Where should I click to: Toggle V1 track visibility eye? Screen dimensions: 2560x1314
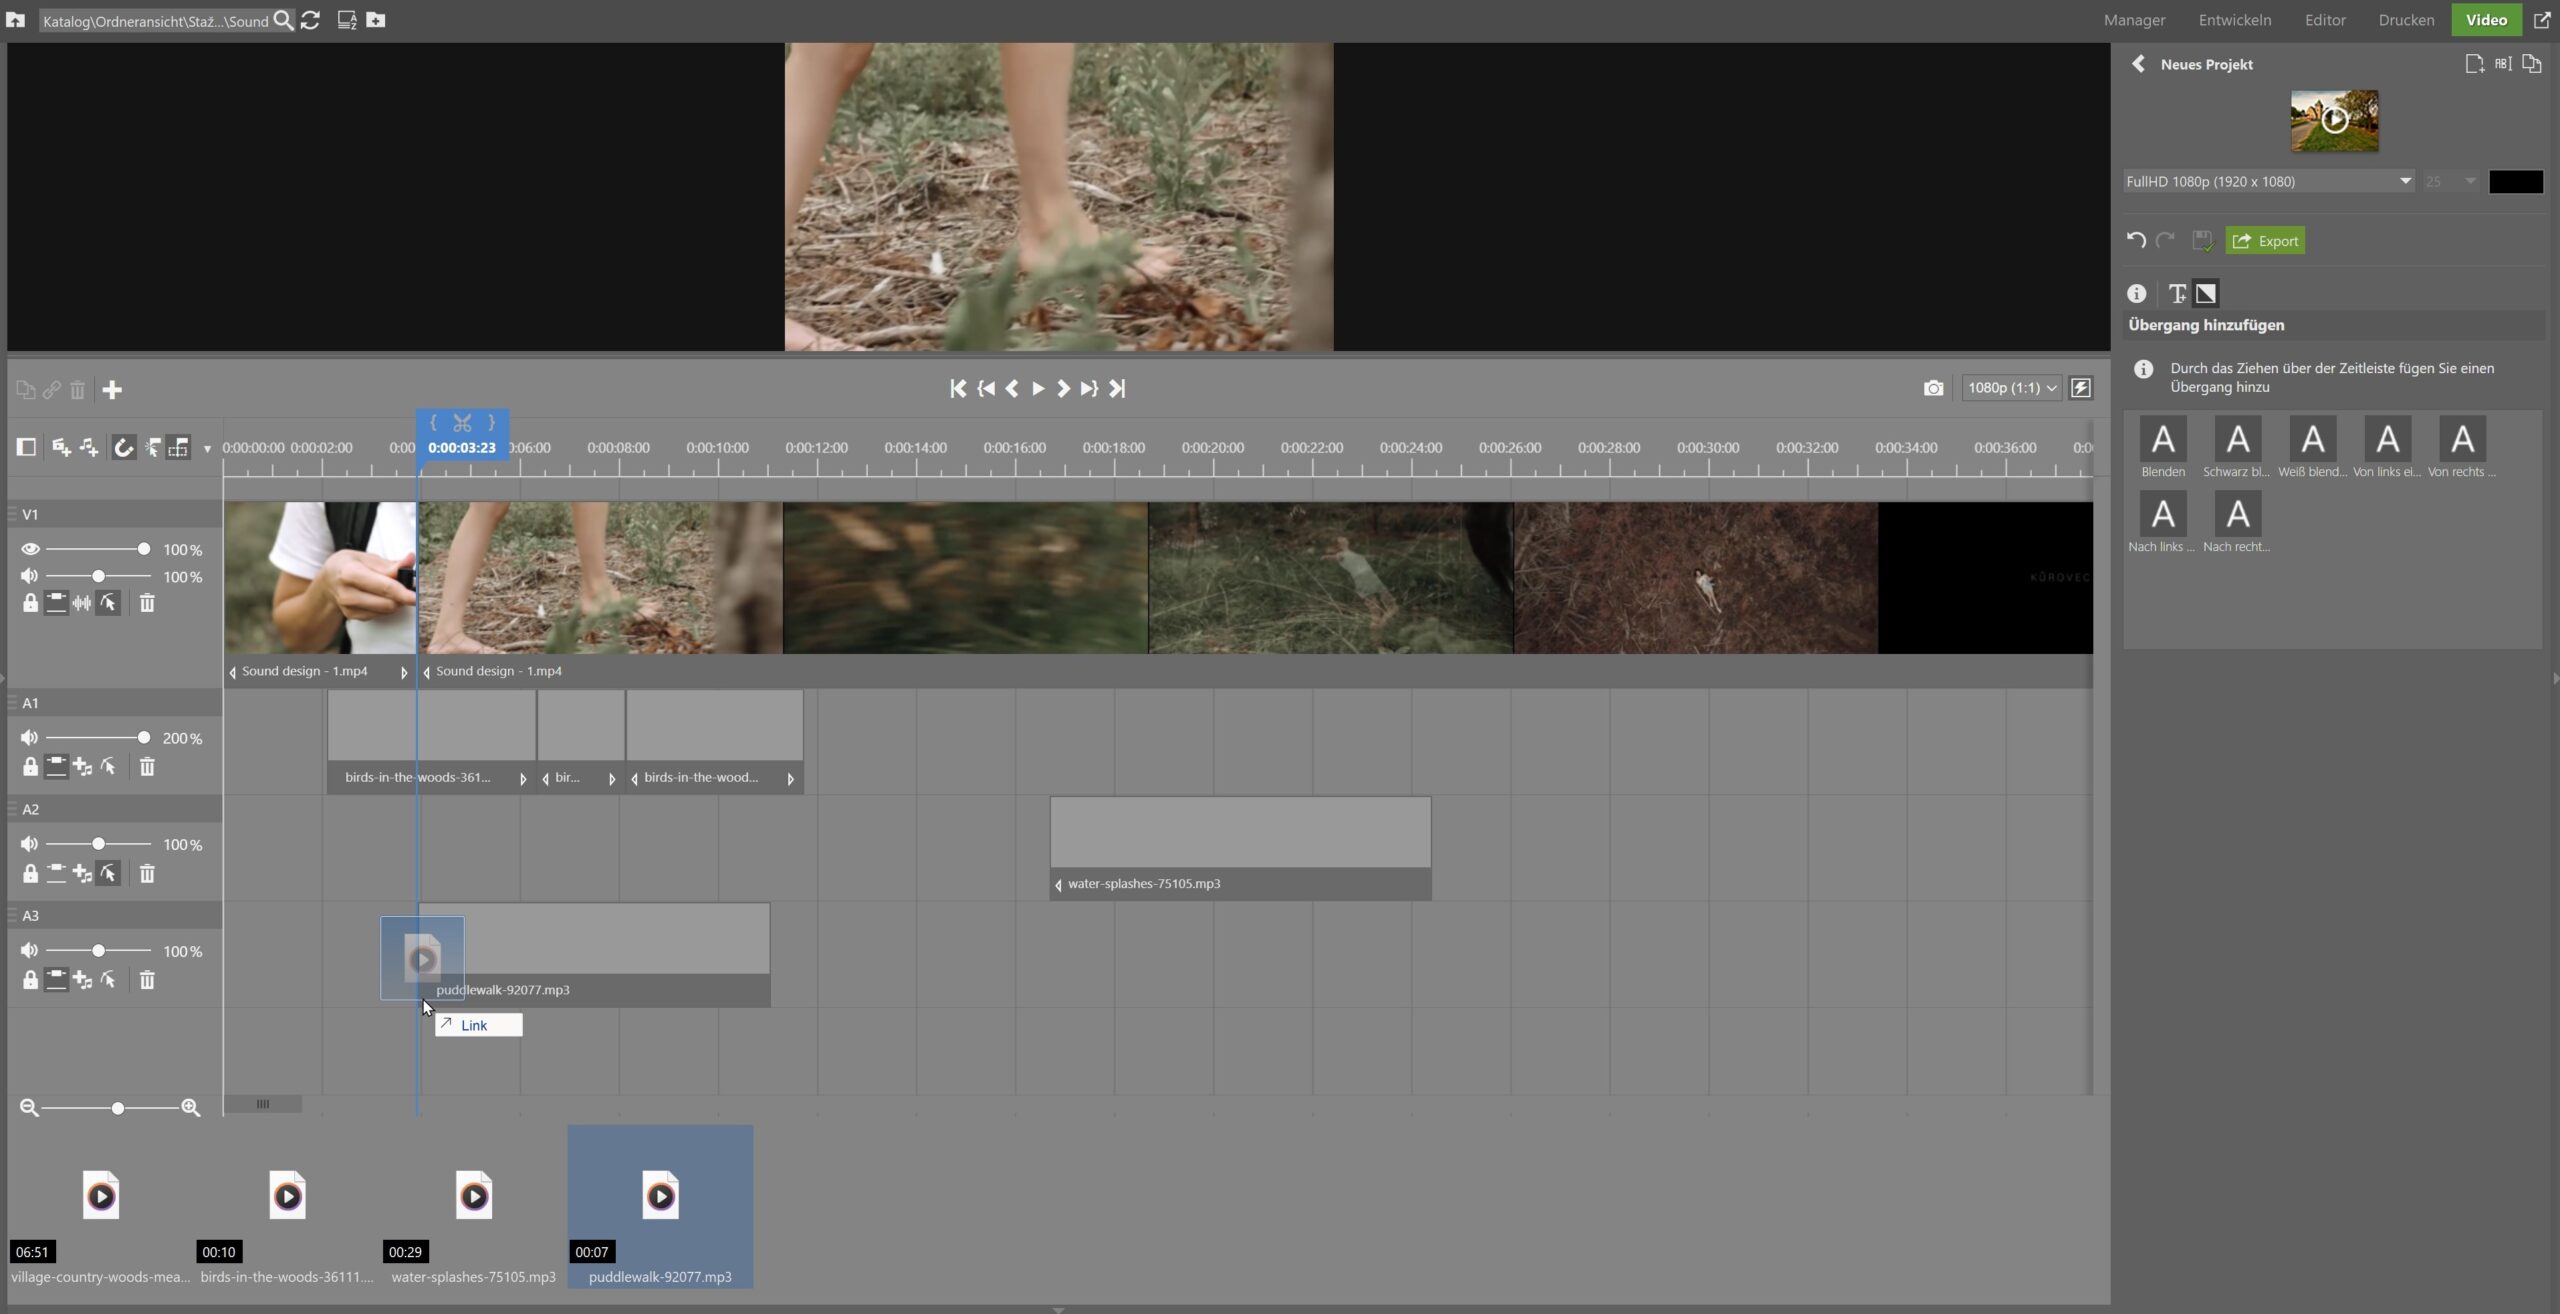[x=30, y=549]
